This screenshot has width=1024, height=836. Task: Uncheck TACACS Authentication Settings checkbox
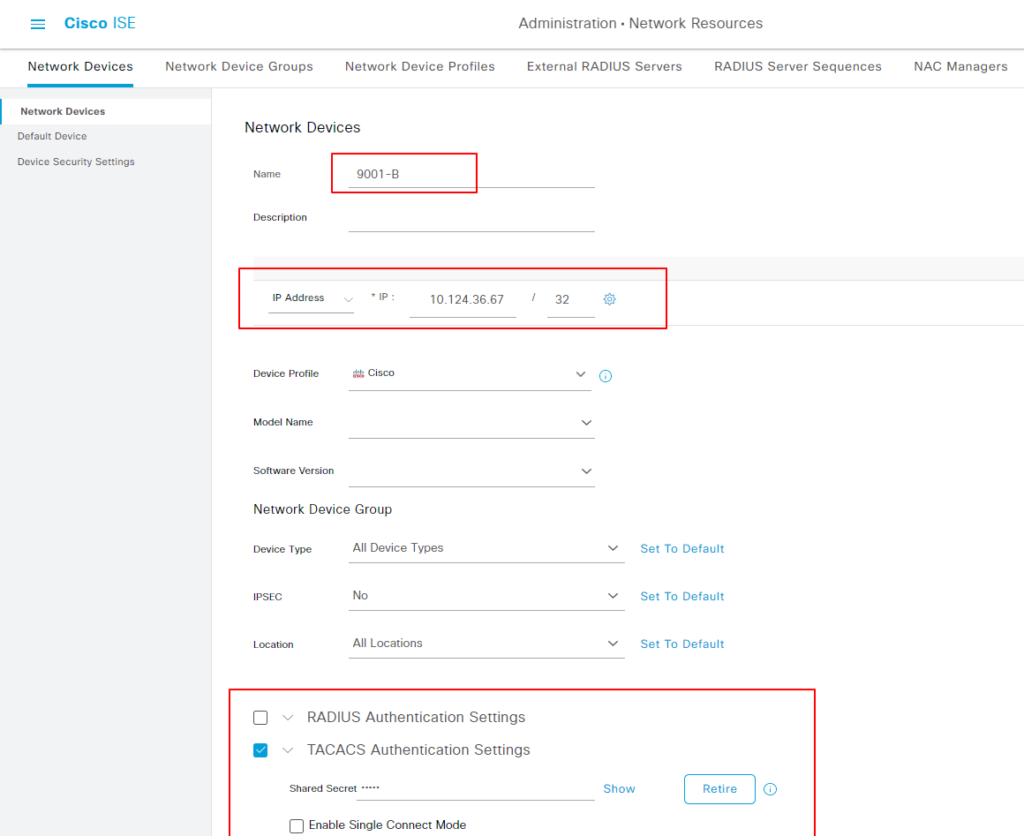click(x=261, y=750)
